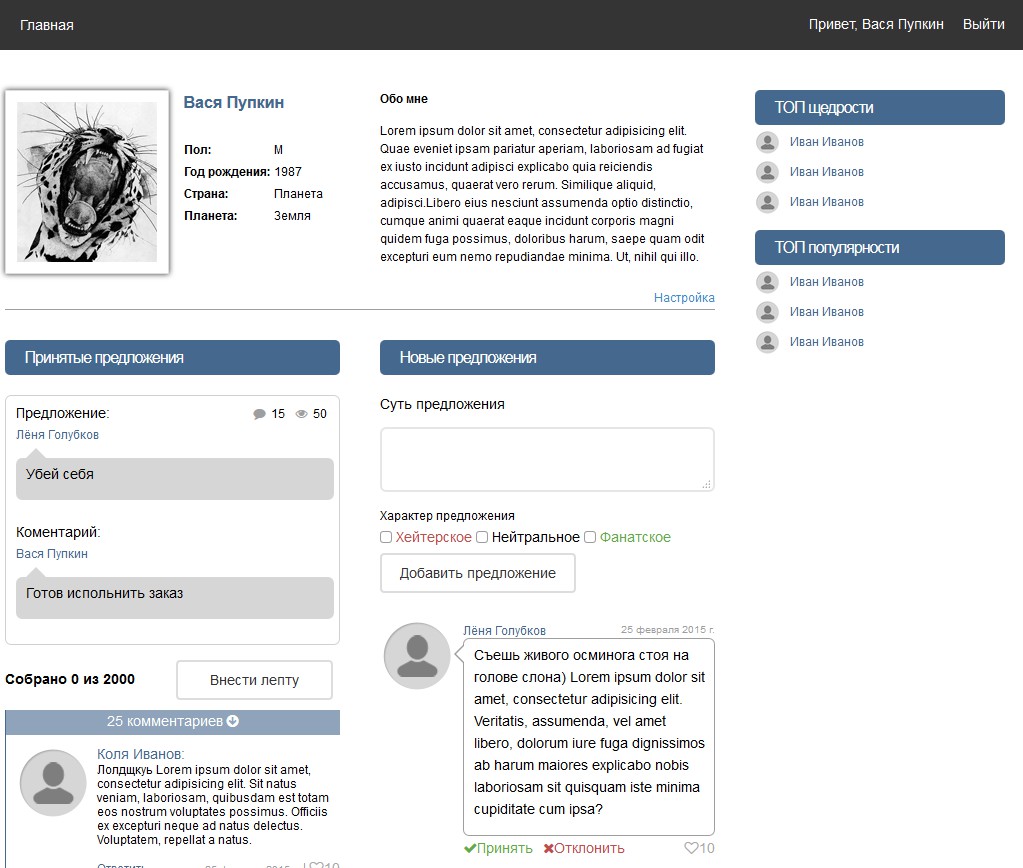Tick the Нейтральное checkbox
Viewport: 1023px width, 868px height.
pos(482,537)
